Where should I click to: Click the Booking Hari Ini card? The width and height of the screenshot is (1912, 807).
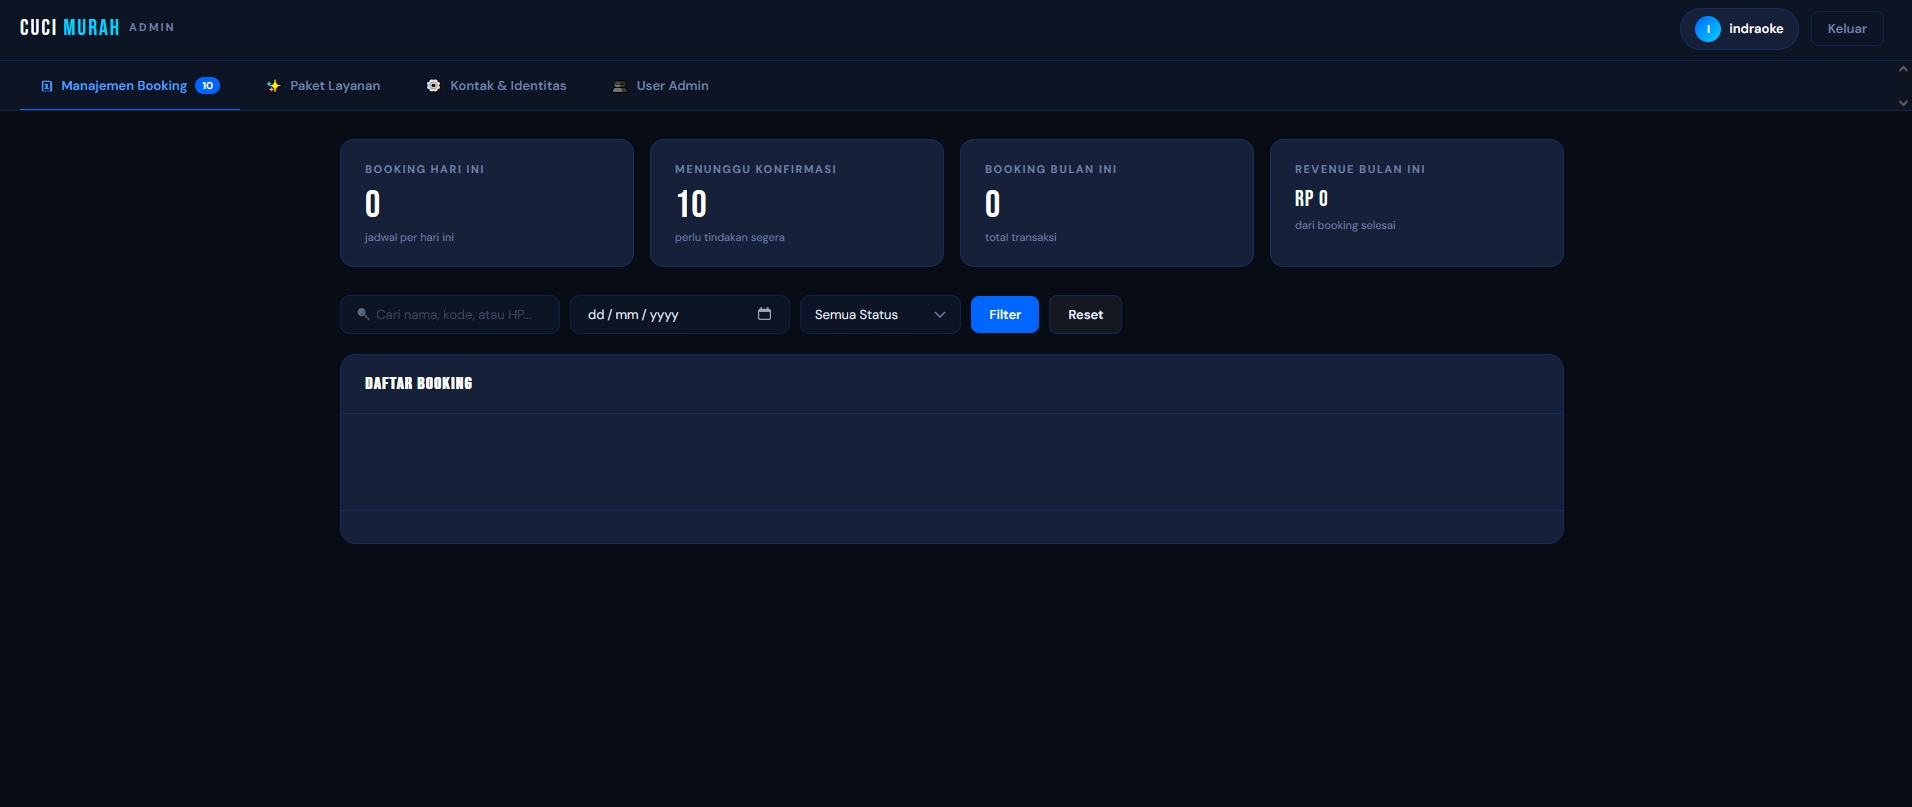point(487,203)
